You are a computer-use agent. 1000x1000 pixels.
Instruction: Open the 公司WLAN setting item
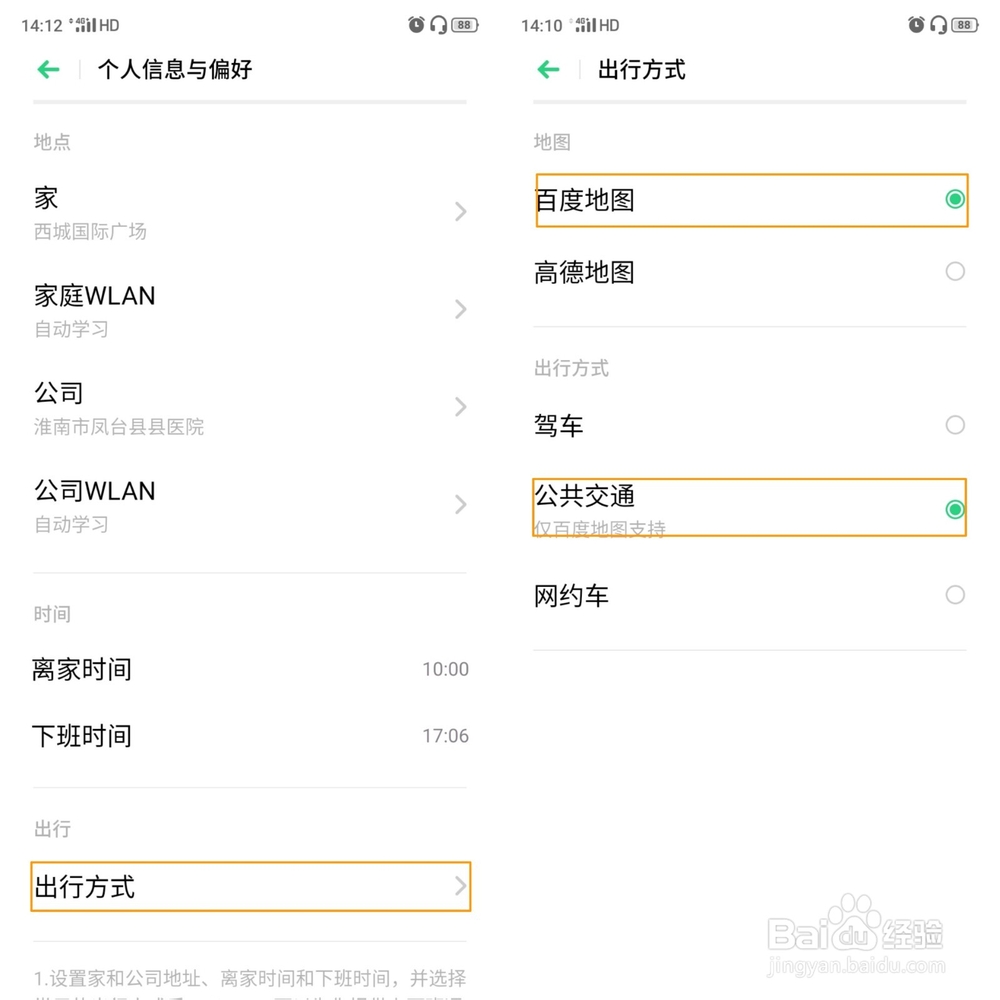click(x=250, y=505)
